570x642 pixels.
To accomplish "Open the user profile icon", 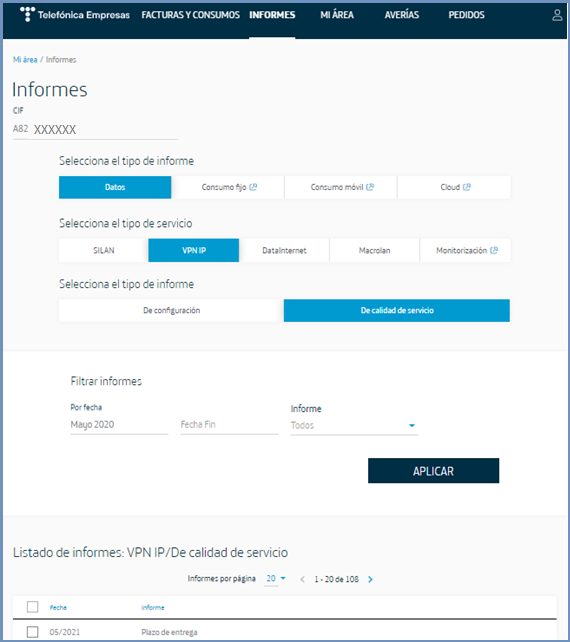I will pyautogui.click(x=557, y=15).
